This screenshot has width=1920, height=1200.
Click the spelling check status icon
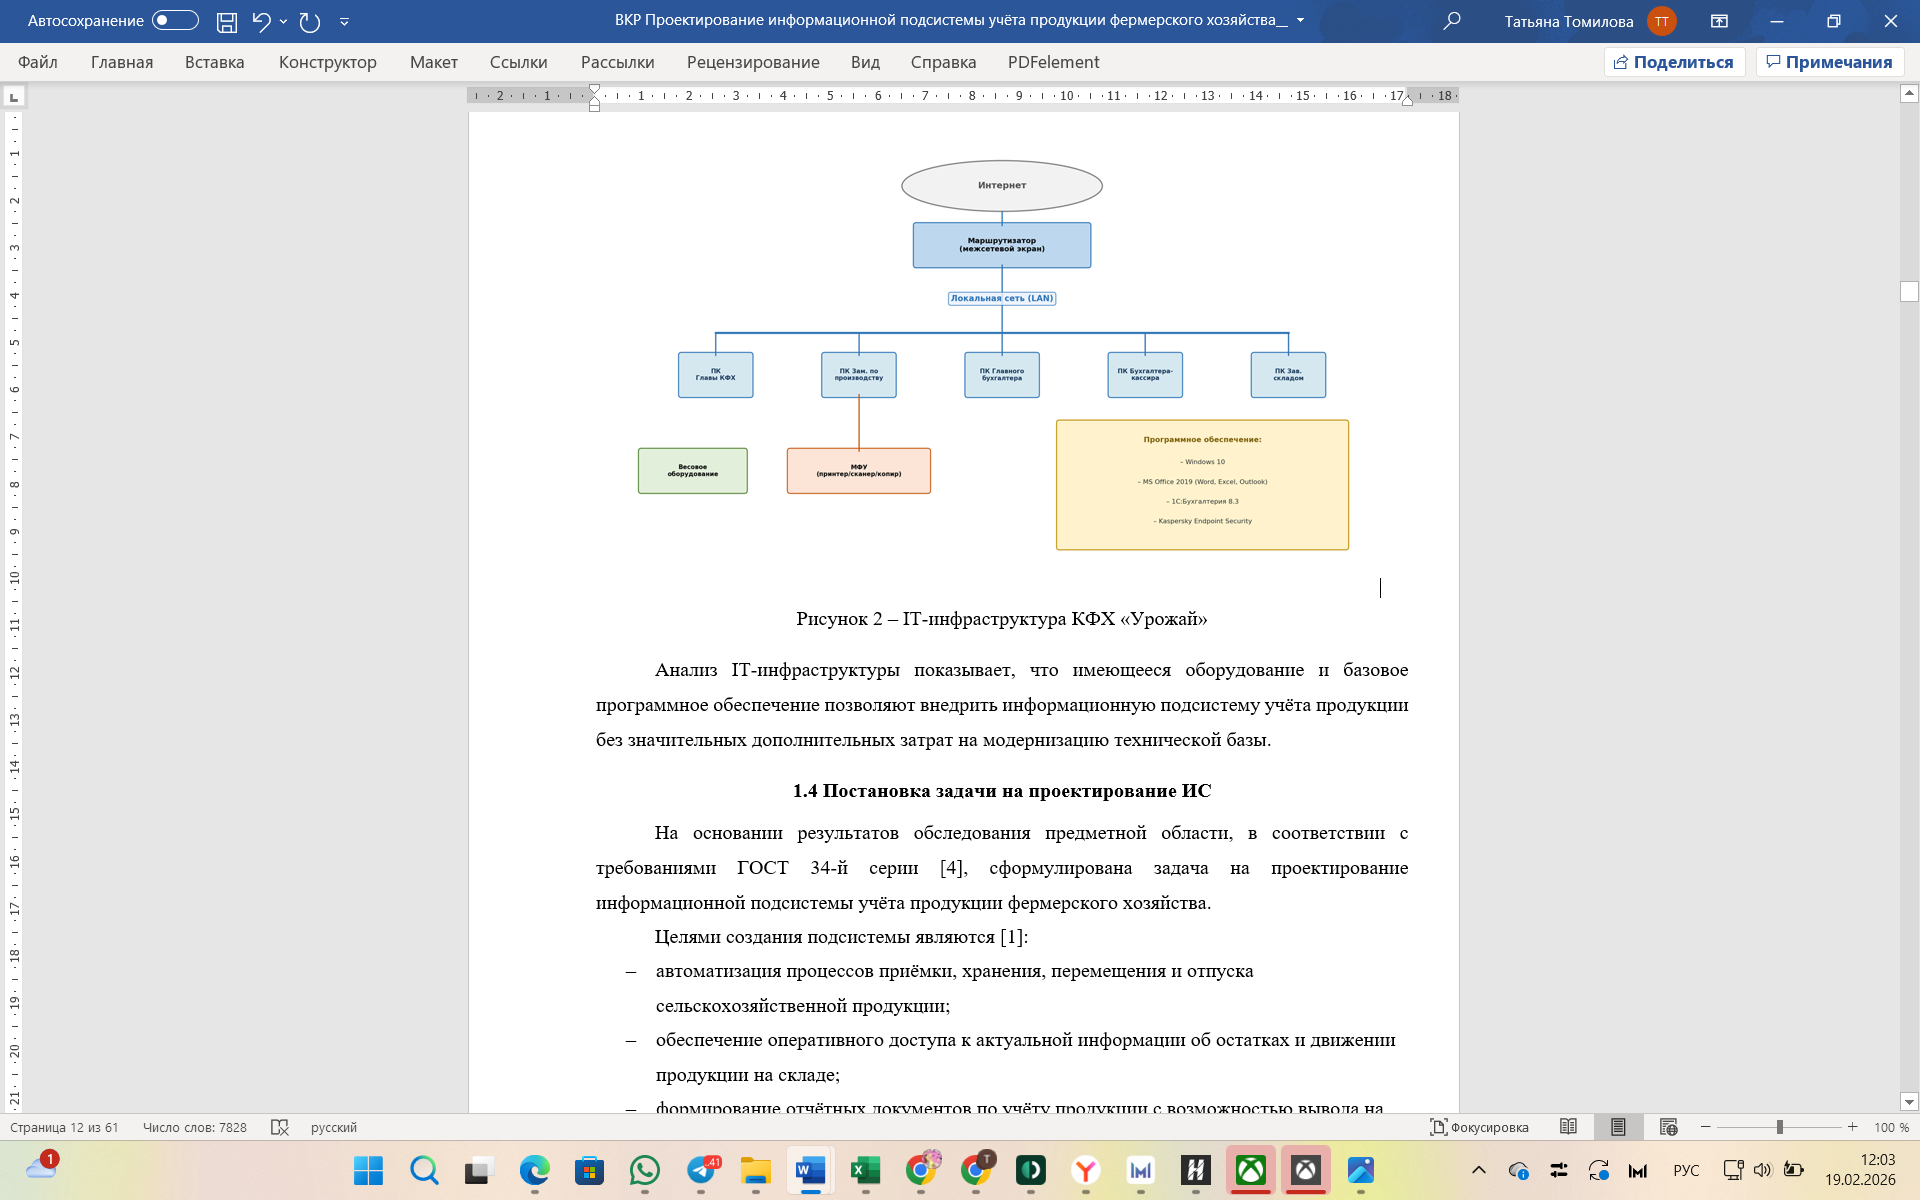280,1127
